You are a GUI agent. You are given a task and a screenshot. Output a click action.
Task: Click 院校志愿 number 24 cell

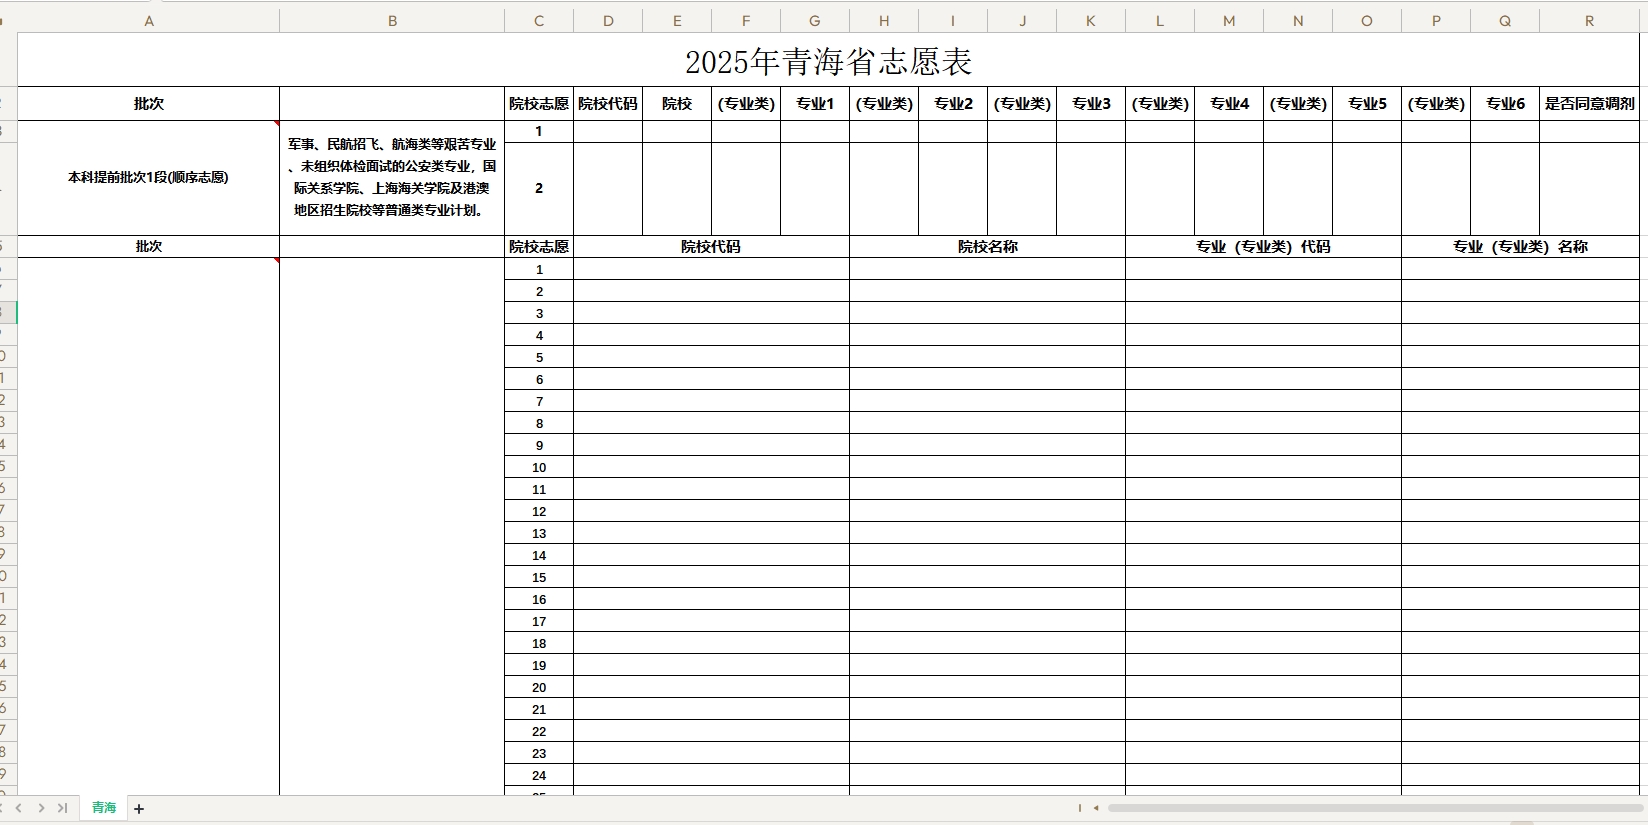[539, 776]
